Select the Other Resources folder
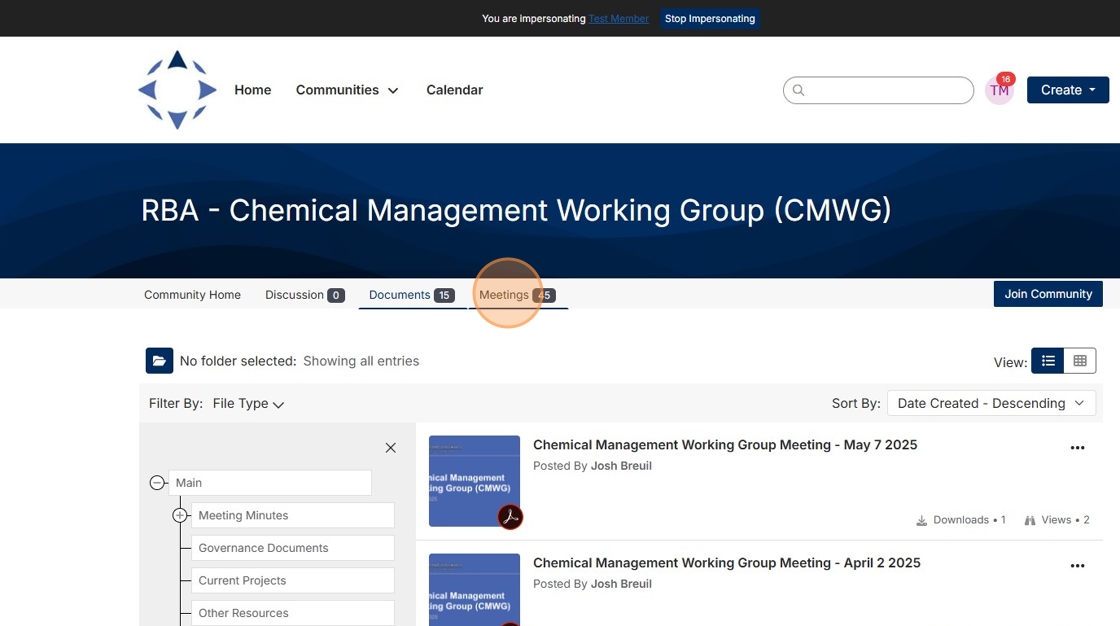This screenshot has height=626, width=1120. coord(293,613)
